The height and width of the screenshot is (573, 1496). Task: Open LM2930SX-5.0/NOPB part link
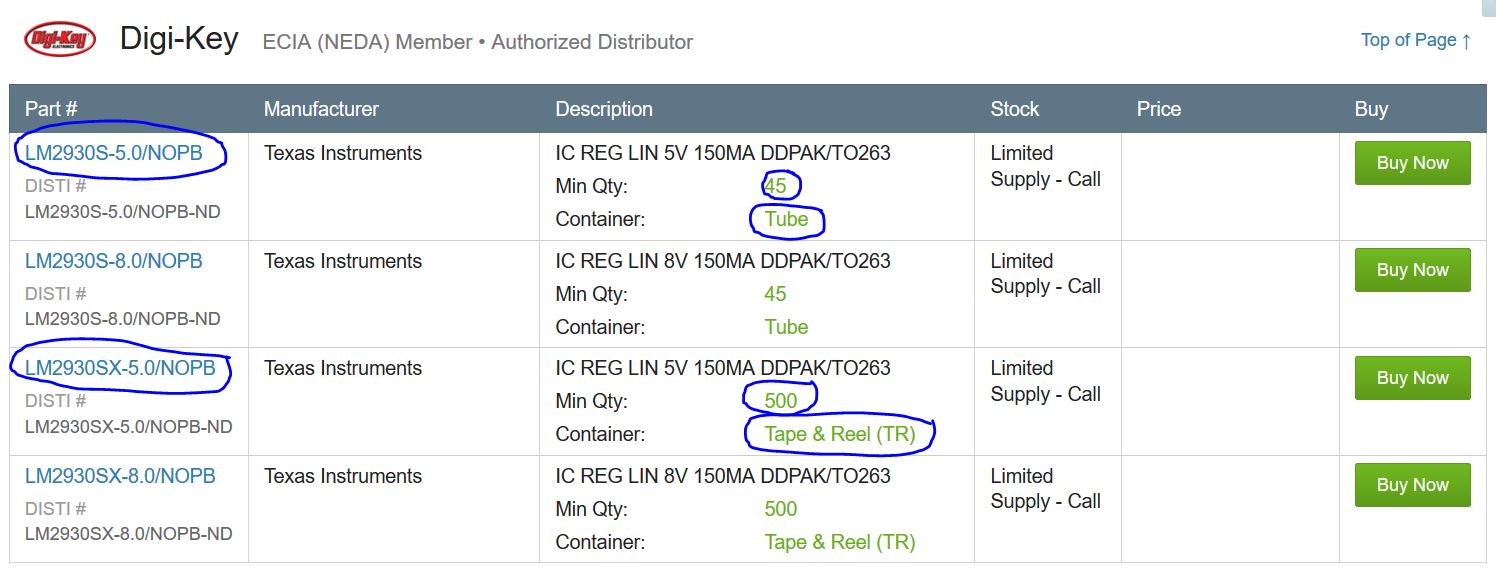[120, 368]
